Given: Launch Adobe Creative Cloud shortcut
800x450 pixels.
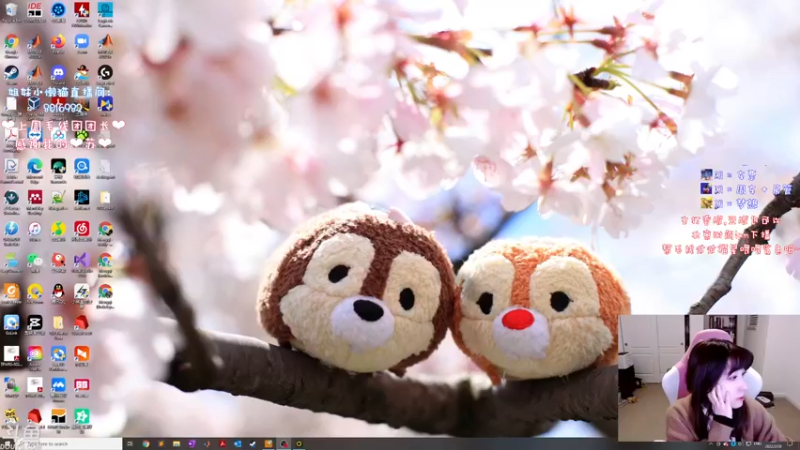Looking at the screenshot, I should pos(35,354).
